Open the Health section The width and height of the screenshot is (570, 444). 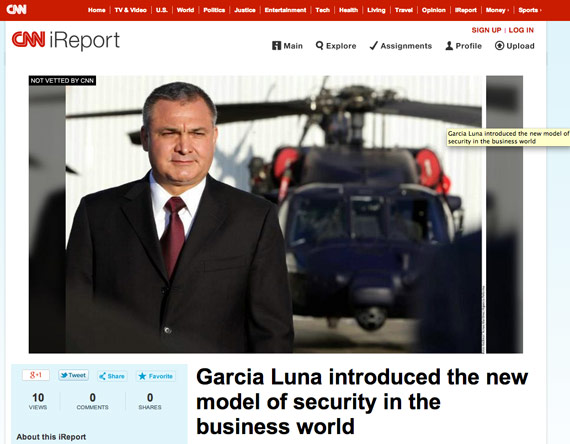(x=349, y=10)
